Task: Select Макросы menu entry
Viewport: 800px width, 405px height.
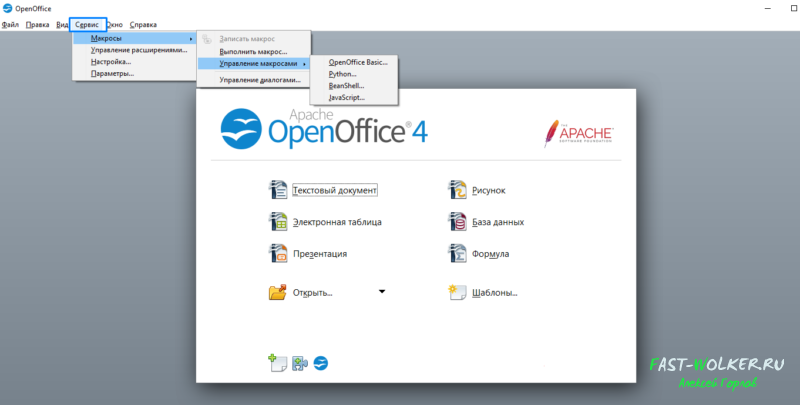Action: pos(134,38)
